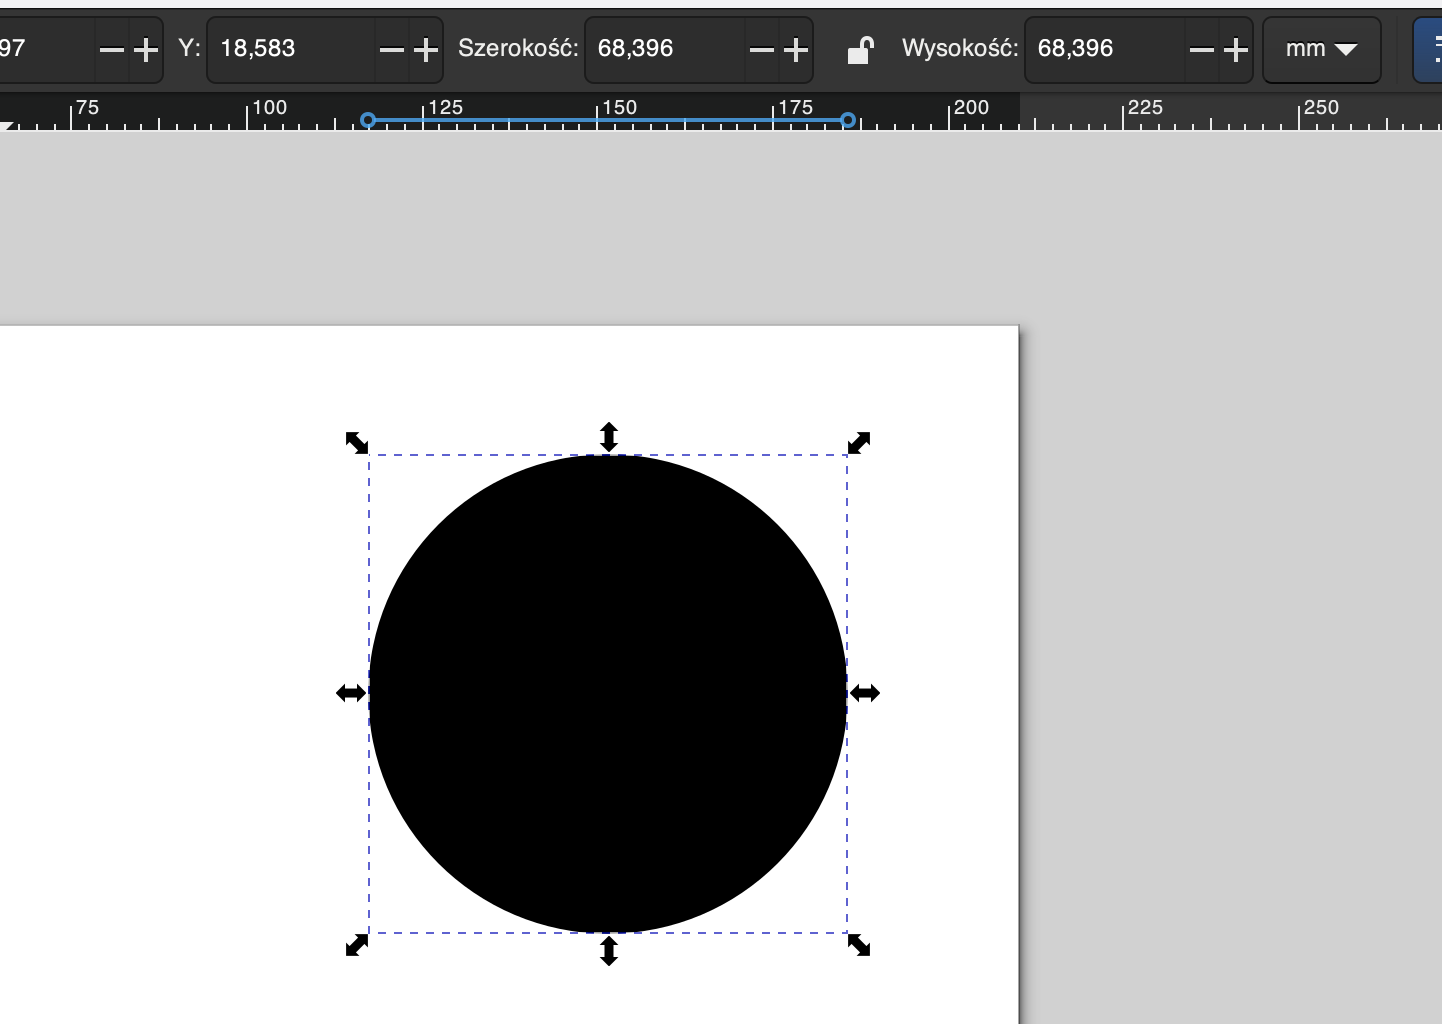The width and height of the screenshot is (1442, 1024).
Task: Click the right horizontal scale arrow handle
Action: click(866, 692)
